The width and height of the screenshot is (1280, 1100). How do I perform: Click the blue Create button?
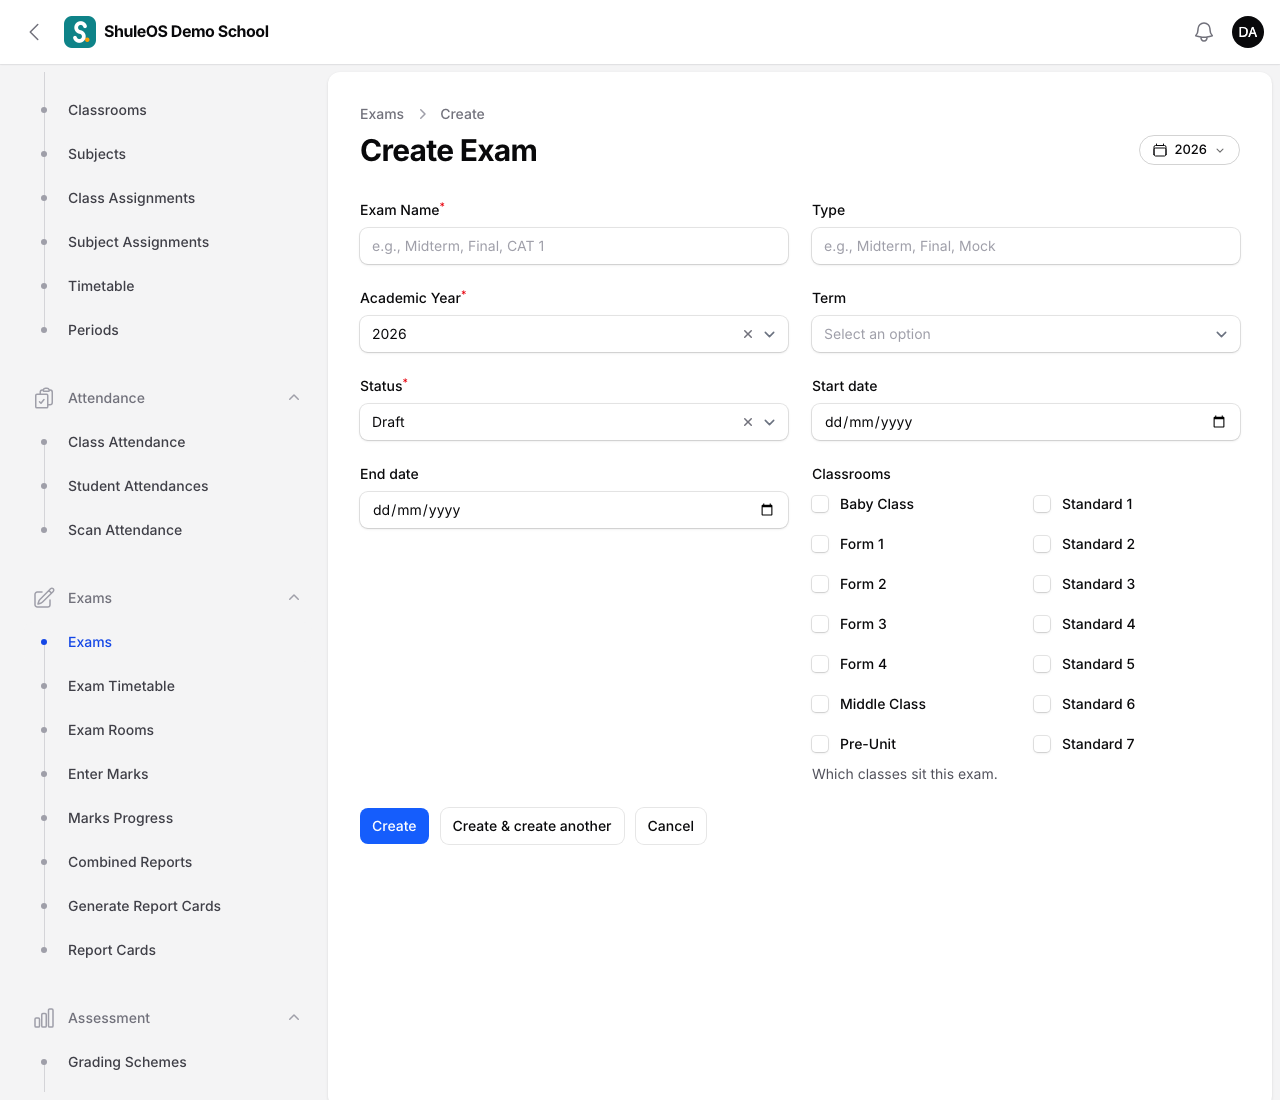[394, 826]
